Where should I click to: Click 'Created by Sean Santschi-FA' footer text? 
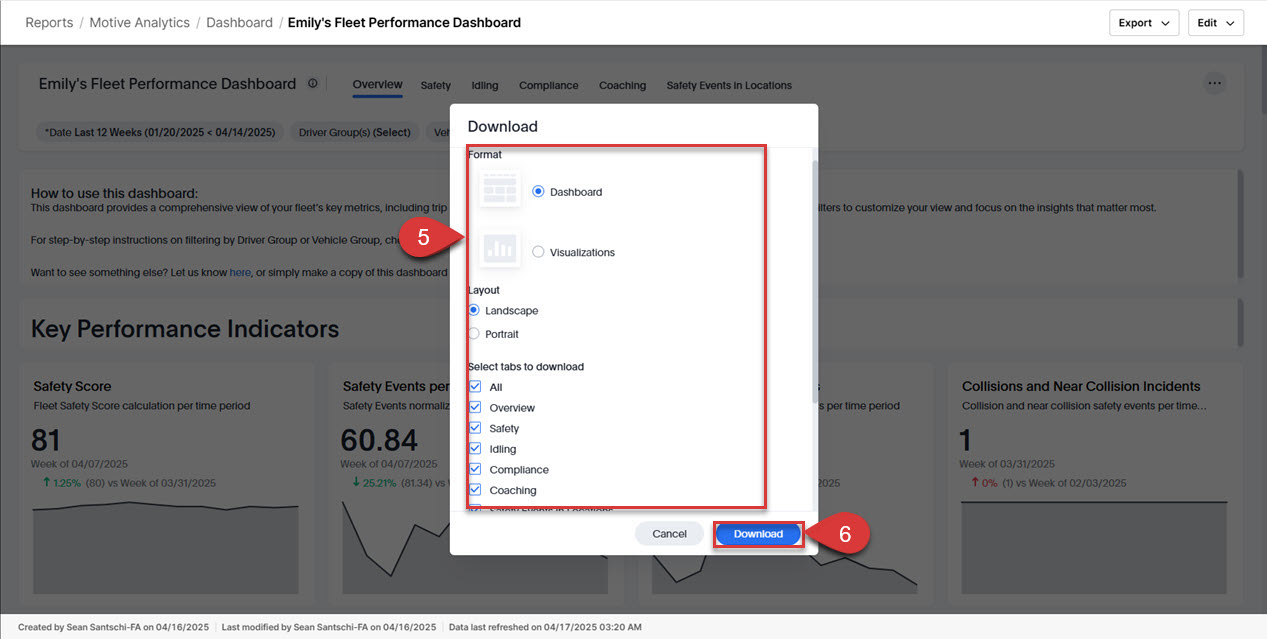tap(113, 627)
